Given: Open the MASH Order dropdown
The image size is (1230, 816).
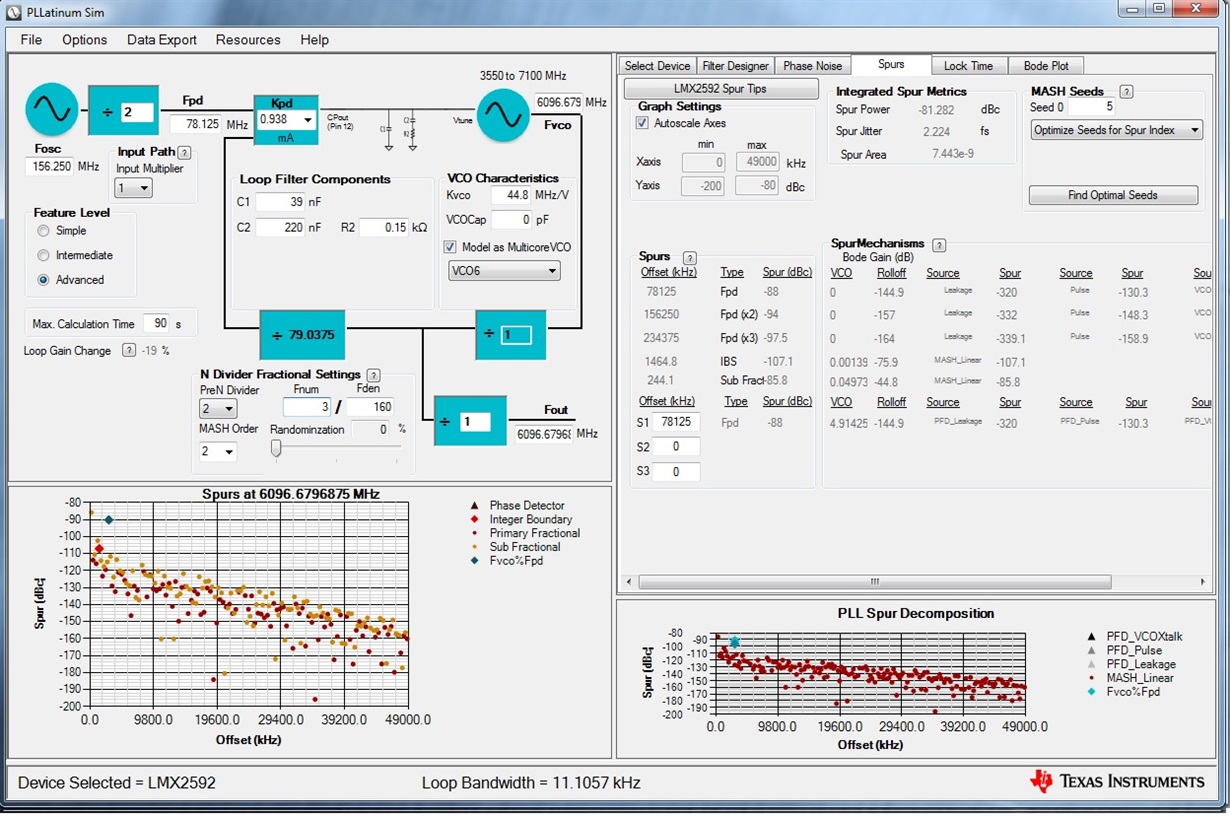Looking at the screenshot, I should click(x=218, y=452).
